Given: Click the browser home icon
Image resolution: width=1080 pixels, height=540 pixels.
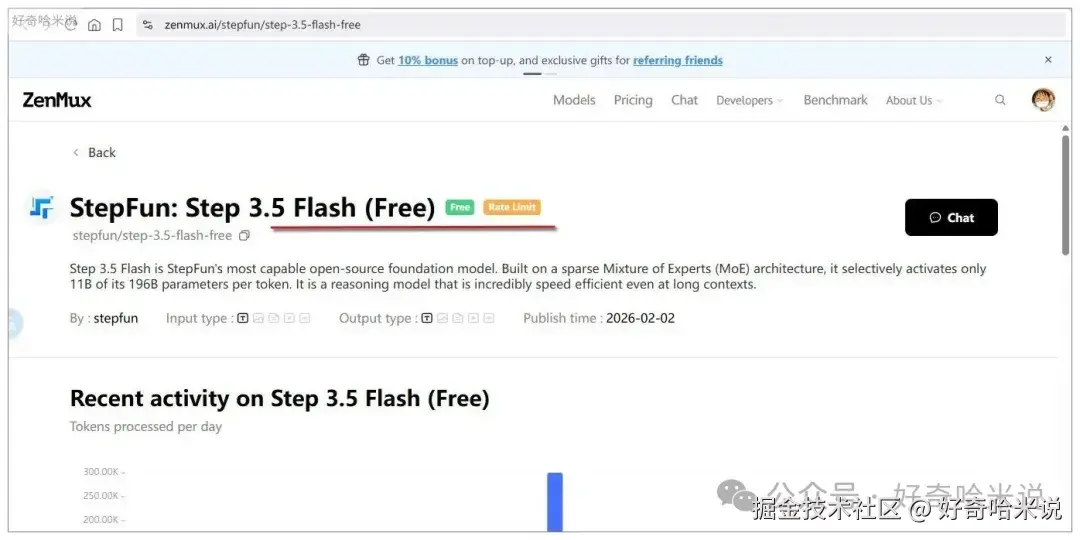Looking at the screenshot, I should pyautogui.click(x=94, y=25).
